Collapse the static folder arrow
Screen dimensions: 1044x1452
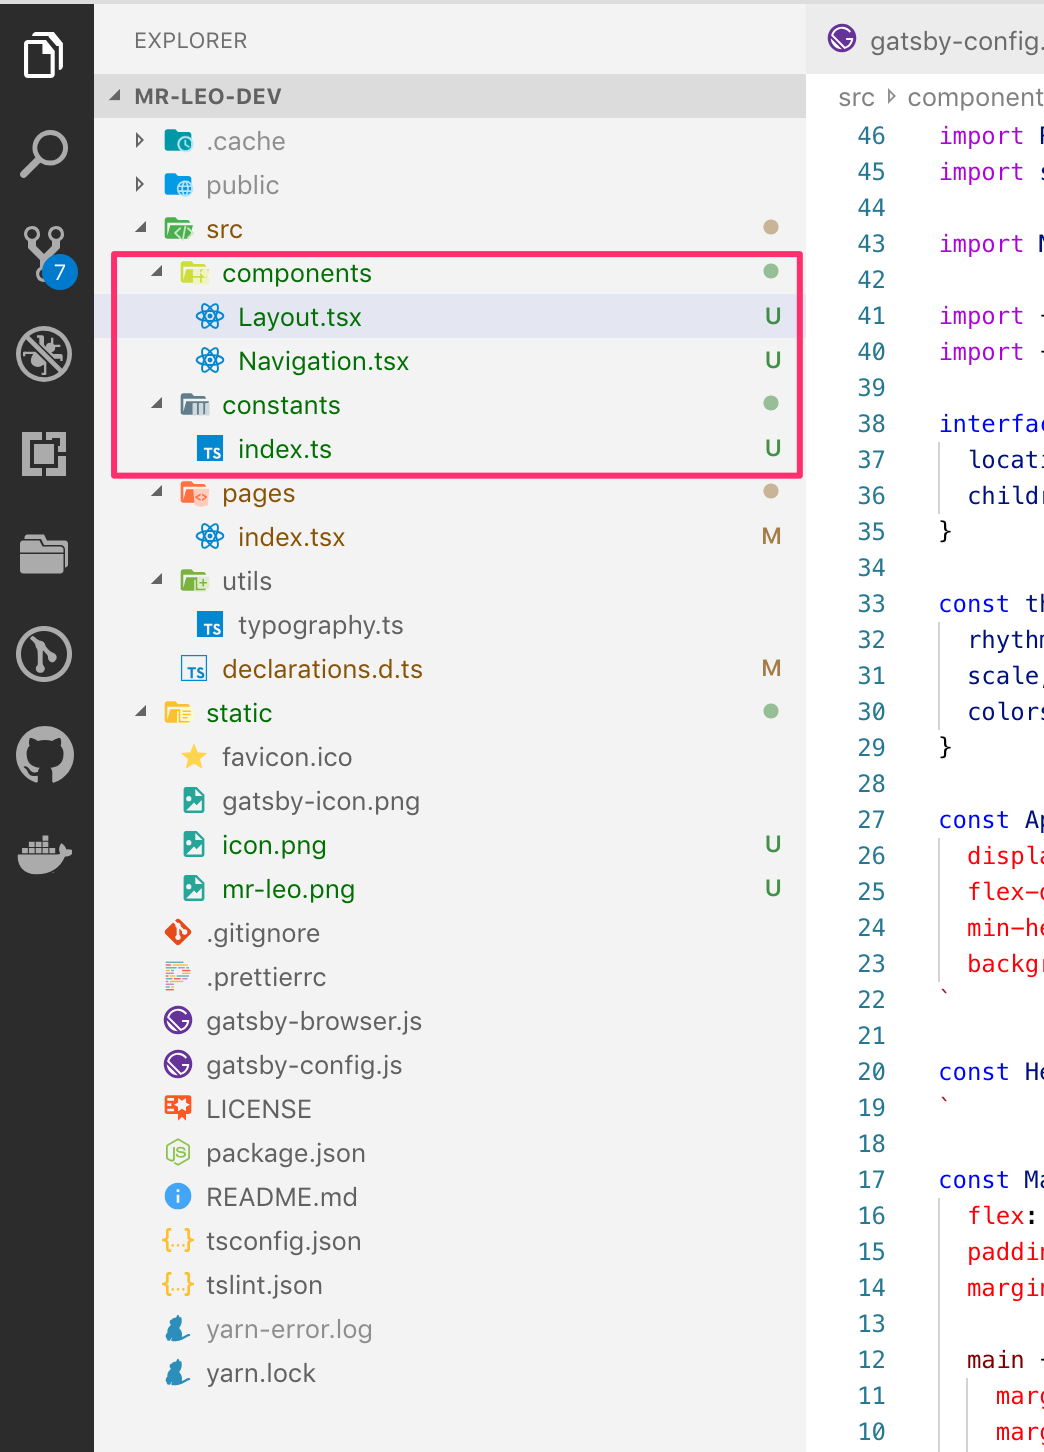click(141, 713)
